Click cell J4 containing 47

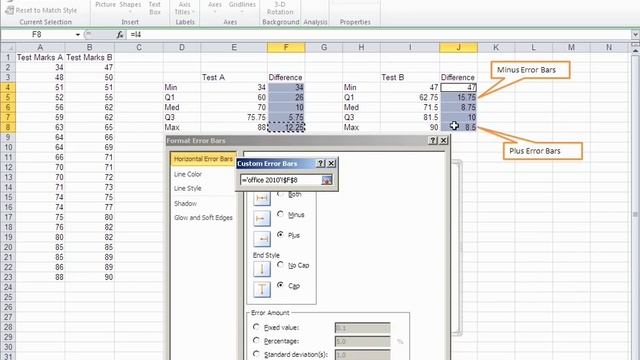(458, 87)
